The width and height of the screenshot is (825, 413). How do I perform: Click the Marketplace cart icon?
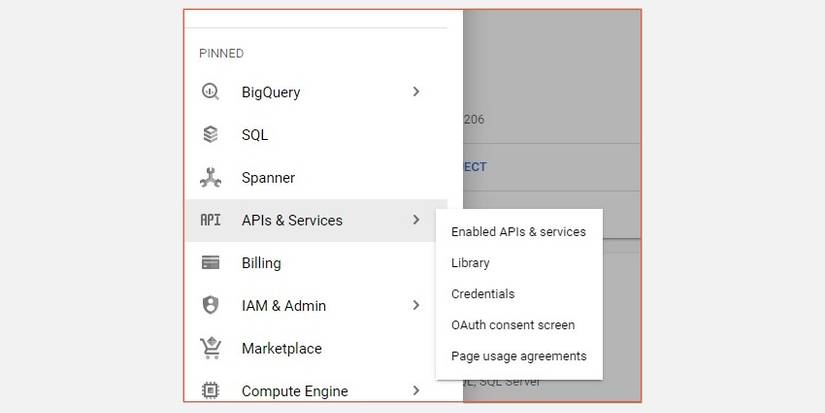point(210,348)
